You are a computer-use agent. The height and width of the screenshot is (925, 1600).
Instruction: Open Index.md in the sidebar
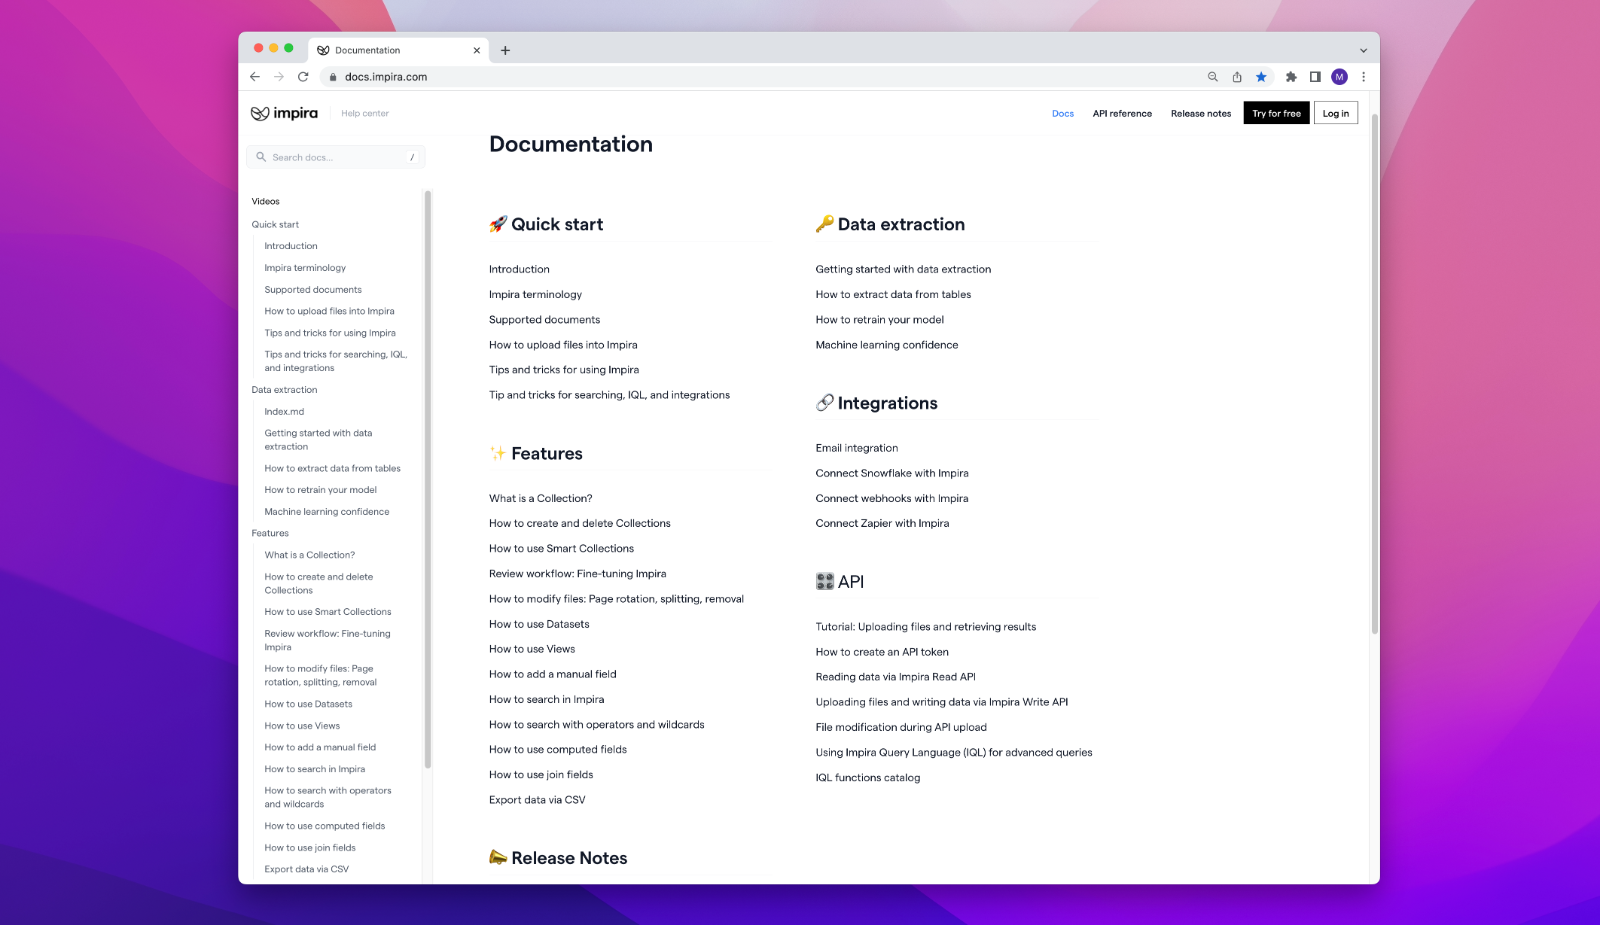pyautogui.click(x=284, y=412)
